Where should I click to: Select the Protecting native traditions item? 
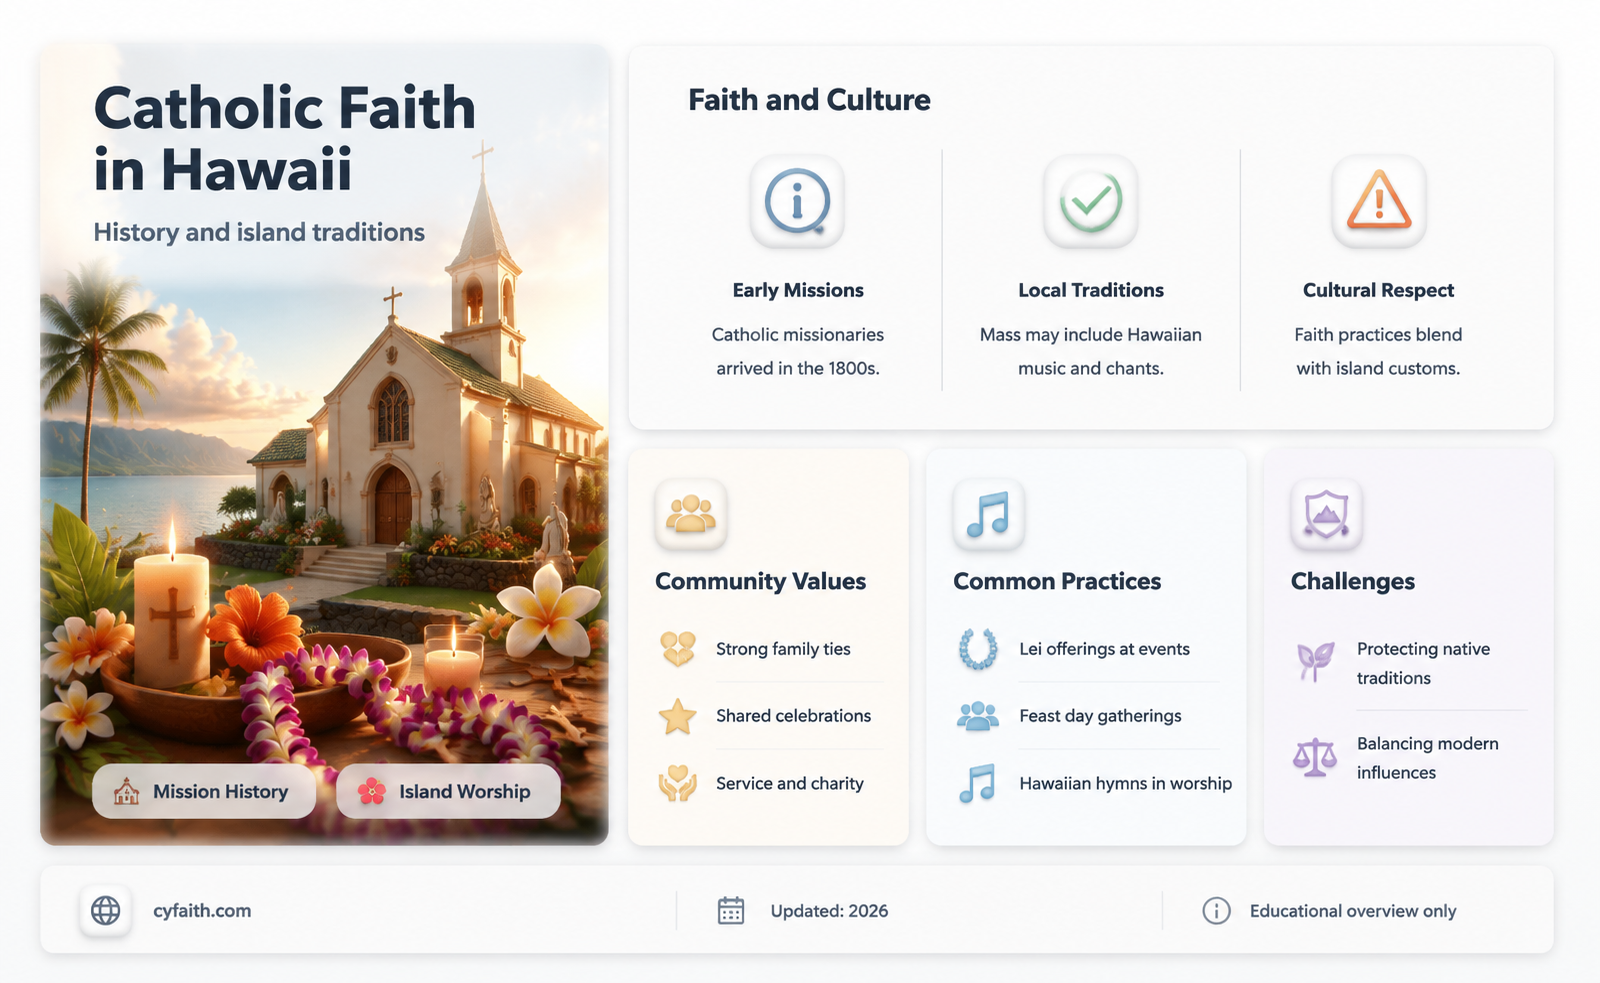coord(1409,663)
